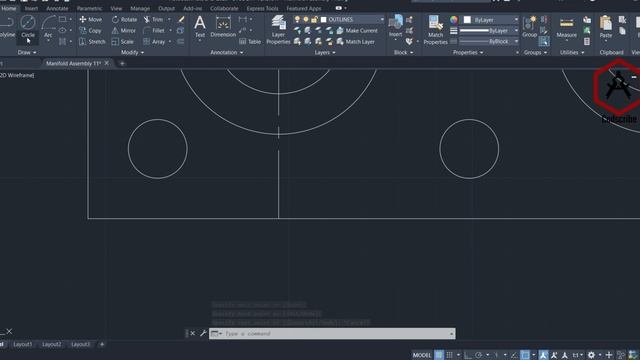
Task: Toggle annotation visibility in status bar
Action: click(x=543, y=355)
